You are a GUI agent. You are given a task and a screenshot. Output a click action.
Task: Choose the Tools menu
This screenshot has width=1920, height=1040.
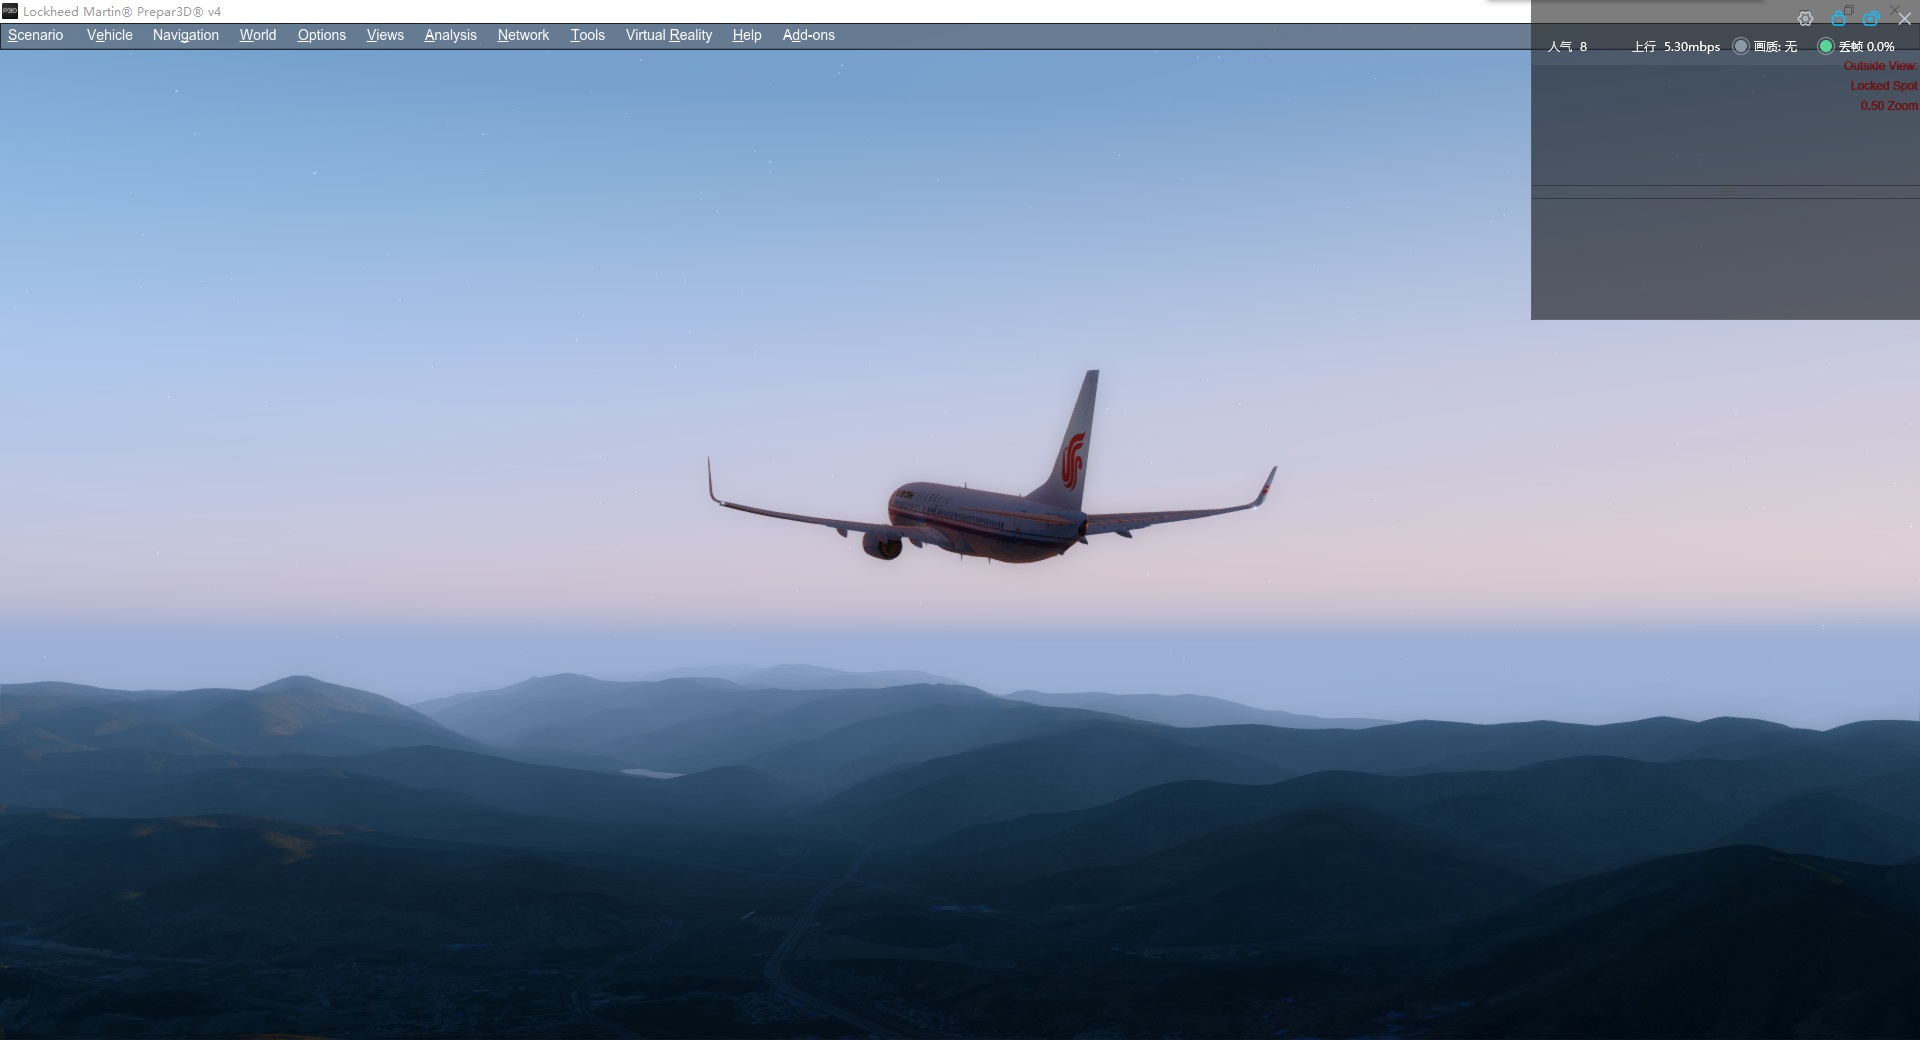[587, 35]
